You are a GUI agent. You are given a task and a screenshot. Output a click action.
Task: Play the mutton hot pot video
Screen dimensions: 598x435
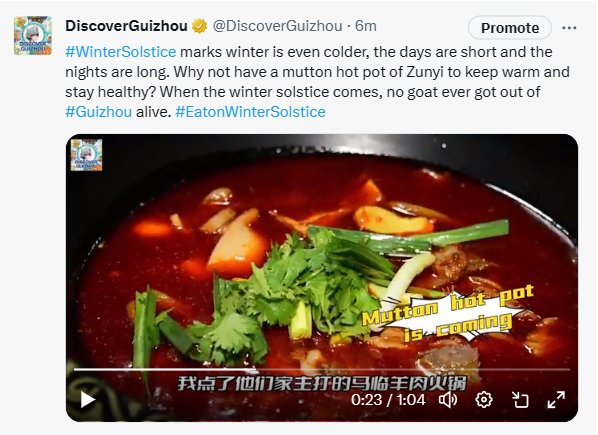(88, 400)
